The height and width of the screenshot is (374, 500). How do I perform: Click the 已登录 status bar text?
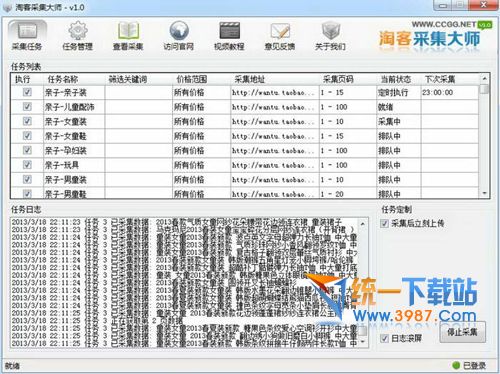pos(474,366)
